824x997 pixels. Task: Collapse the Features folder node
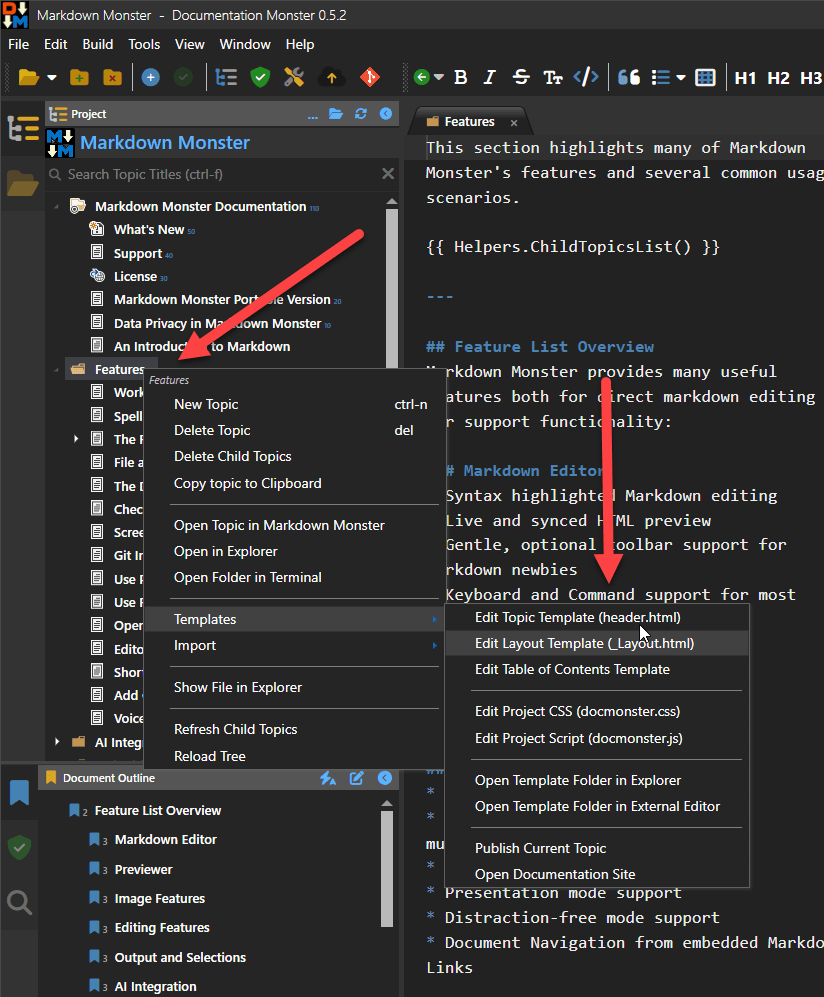(57, 369)
